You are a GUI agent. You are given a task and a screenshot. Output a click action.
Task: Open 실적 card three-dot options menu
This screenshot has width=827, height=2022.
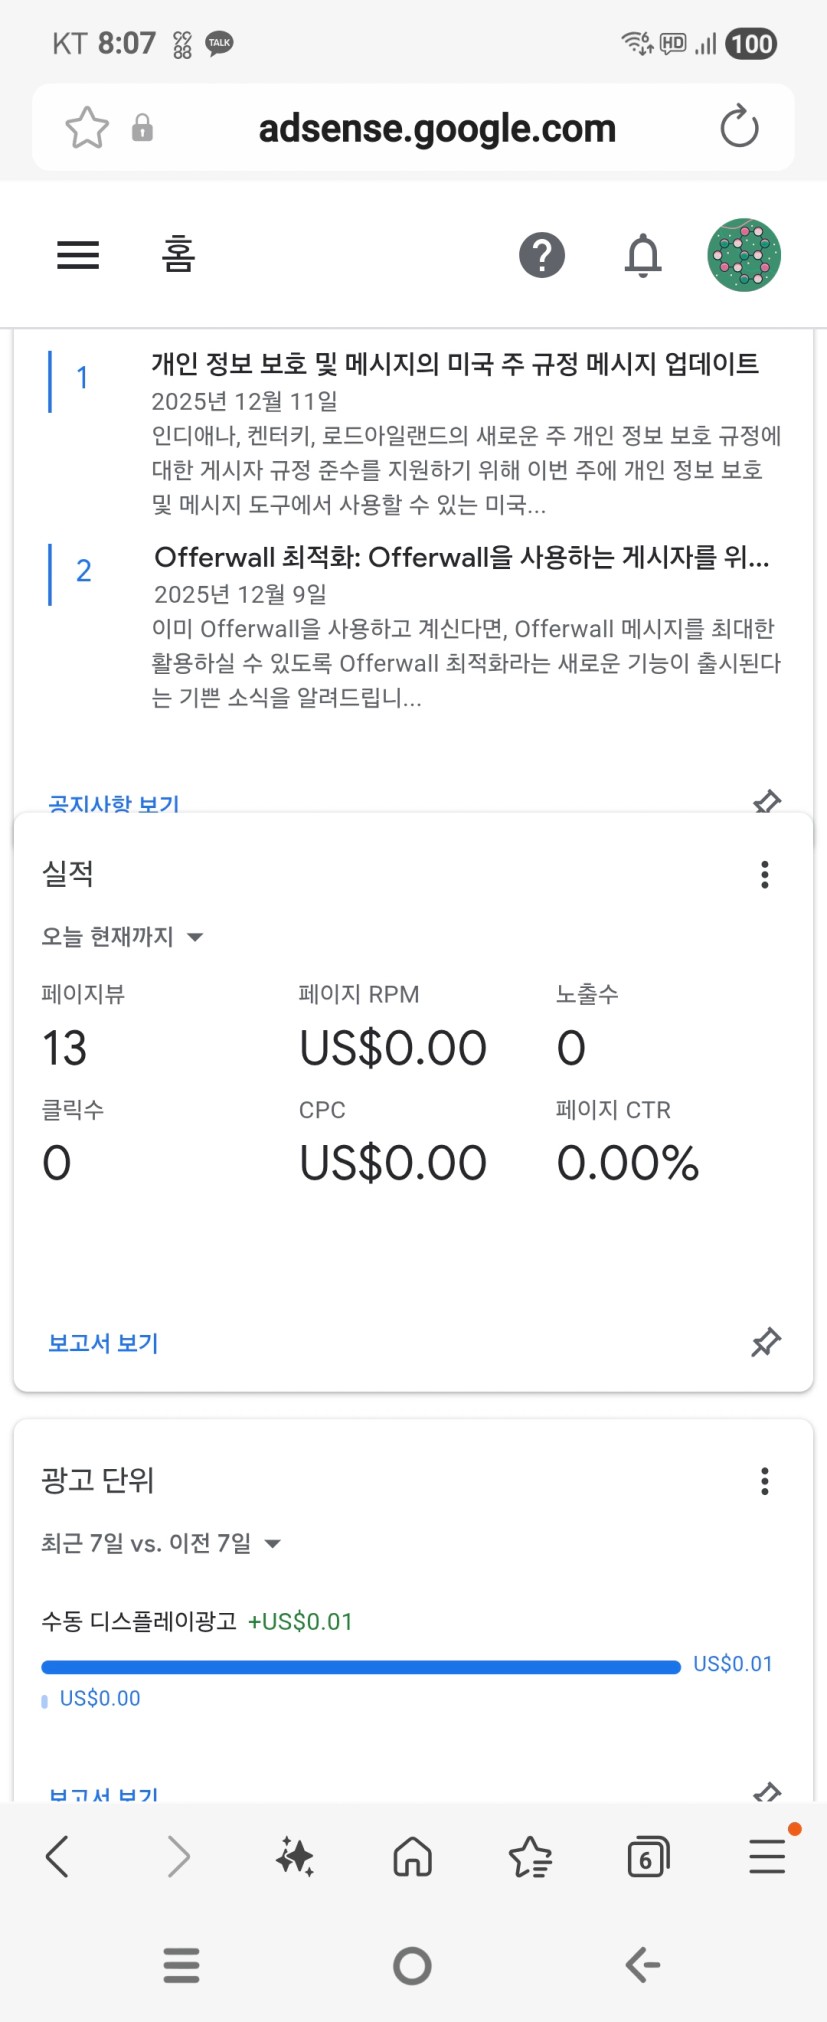tap(765, 875)
